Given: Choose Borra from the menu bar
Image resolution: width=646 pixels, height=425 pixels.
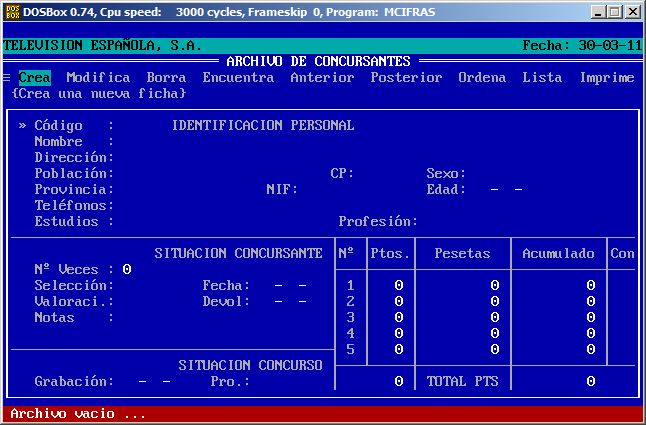Looking at the screenshot, I should click(x=166, y=78).
